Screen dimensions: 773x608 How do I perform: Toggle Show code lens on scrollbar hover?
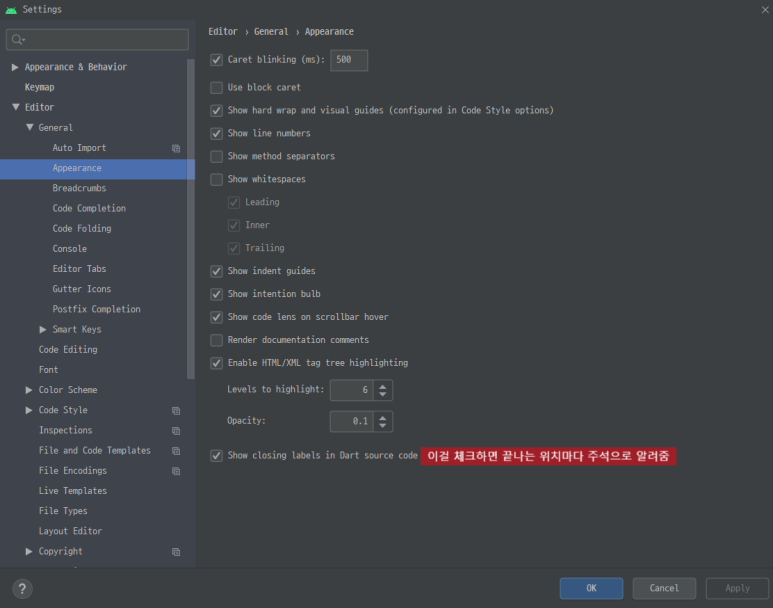pos(216,317)
